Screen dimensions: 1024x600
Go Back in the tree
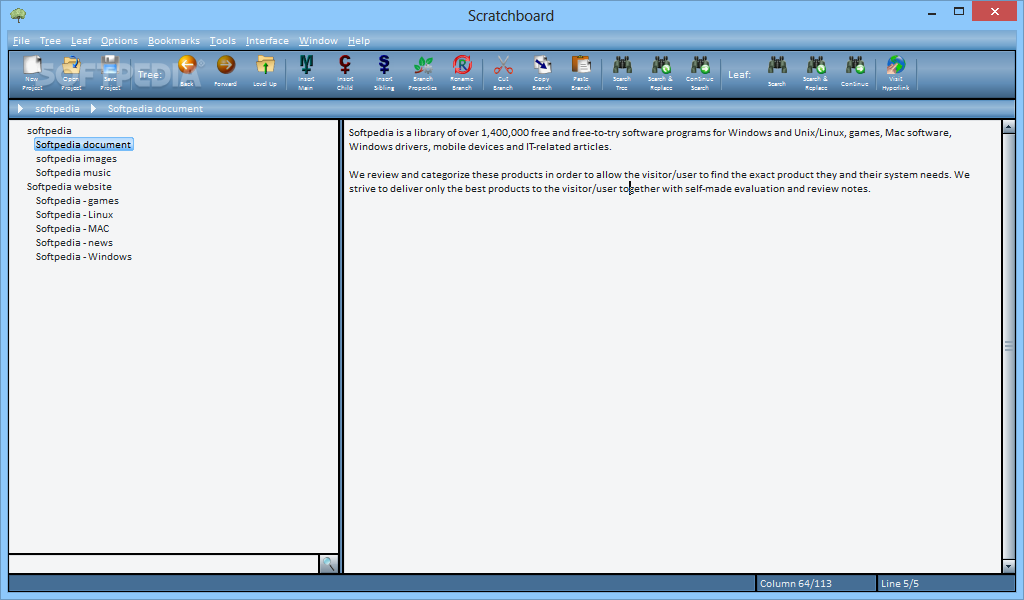tap(187, 71)
